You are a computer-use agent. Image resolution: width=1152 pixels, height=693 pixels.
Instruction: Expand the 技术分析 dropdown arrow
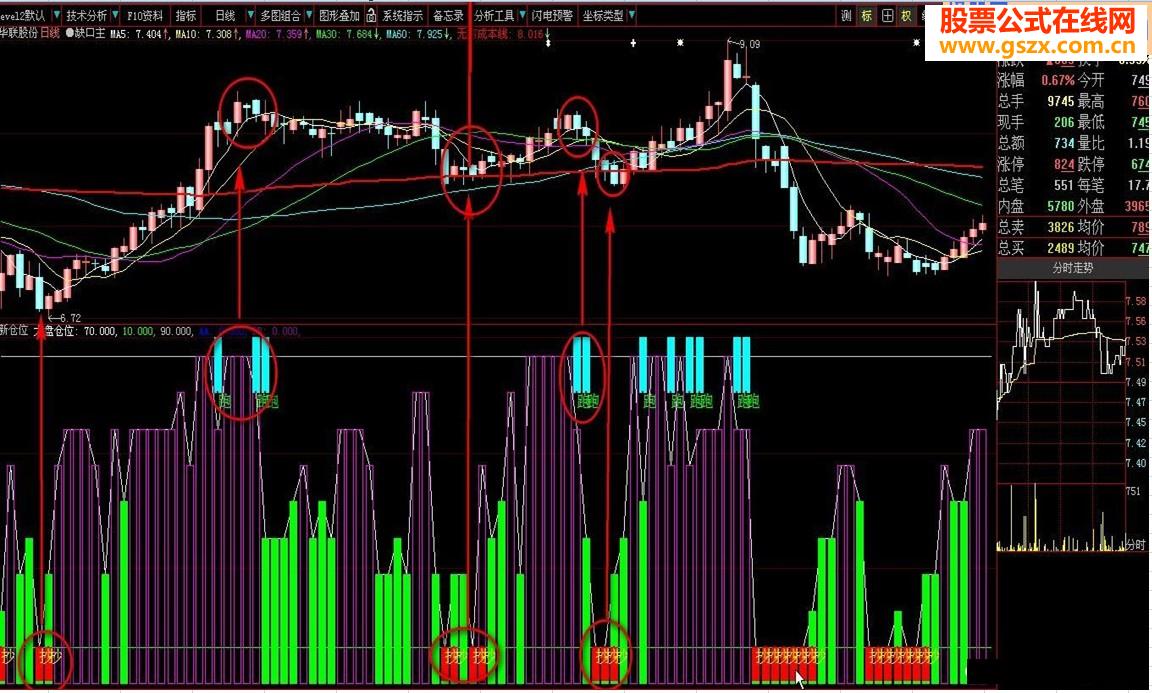pyautogui.click(x=115, y=15)
